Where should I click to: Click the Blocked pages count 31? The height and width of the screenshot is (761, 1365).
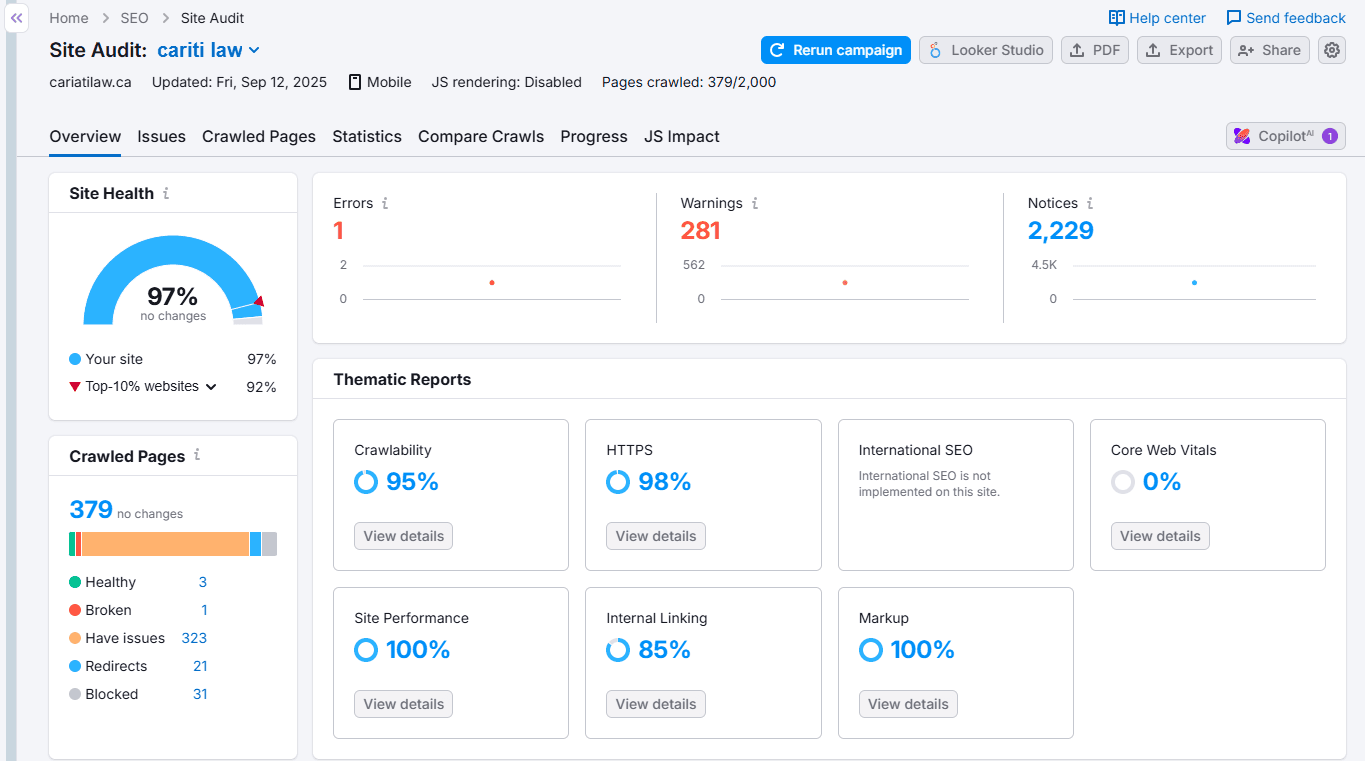pyautogui.click(x=200, y=694)
